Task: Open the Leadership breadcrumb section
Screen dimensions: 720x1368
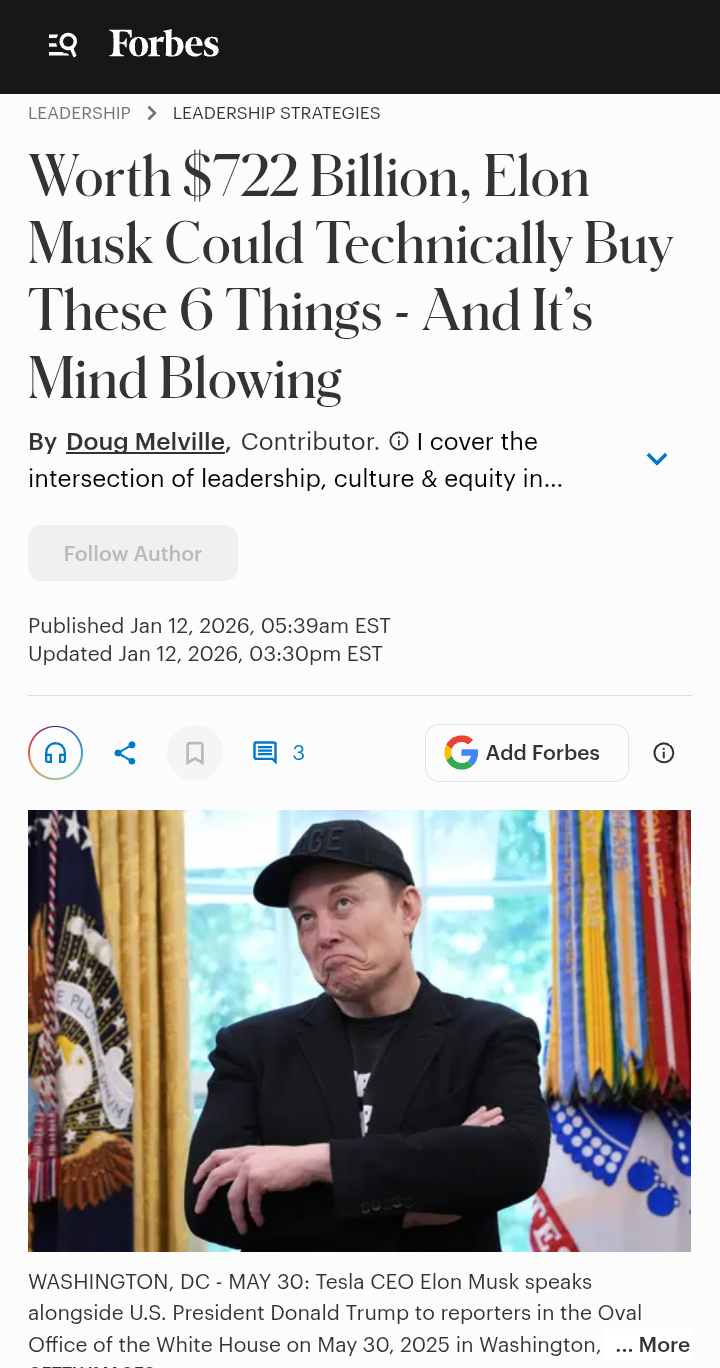Action: 79,114
